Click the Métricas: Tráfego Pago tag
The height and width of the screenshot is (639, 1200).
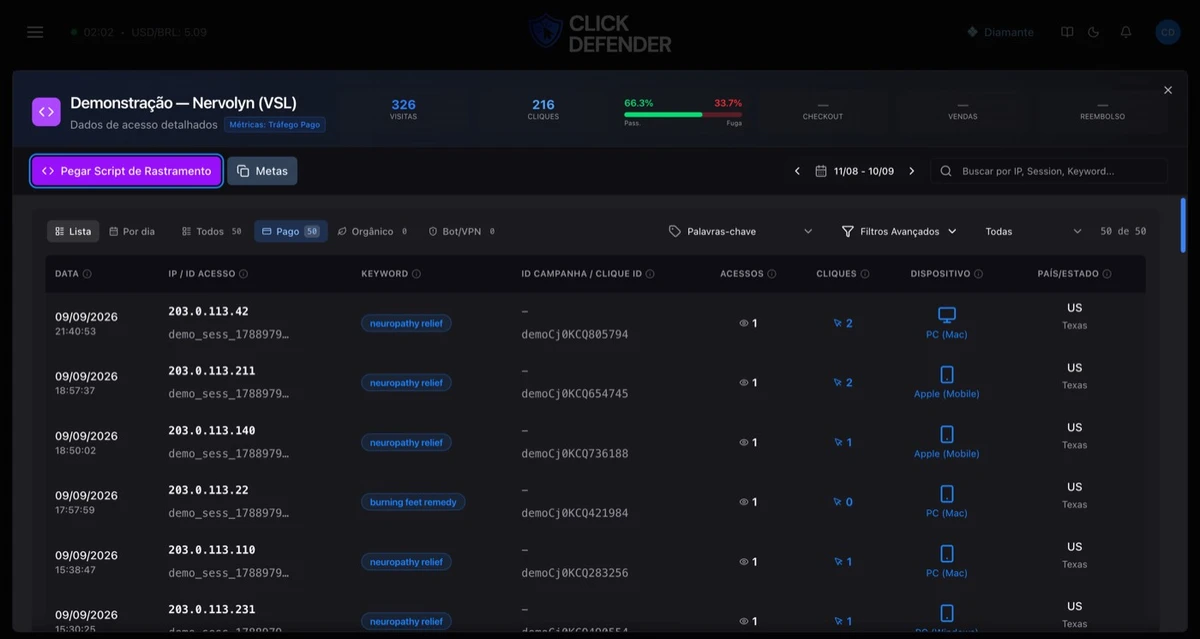coord(275,125)
